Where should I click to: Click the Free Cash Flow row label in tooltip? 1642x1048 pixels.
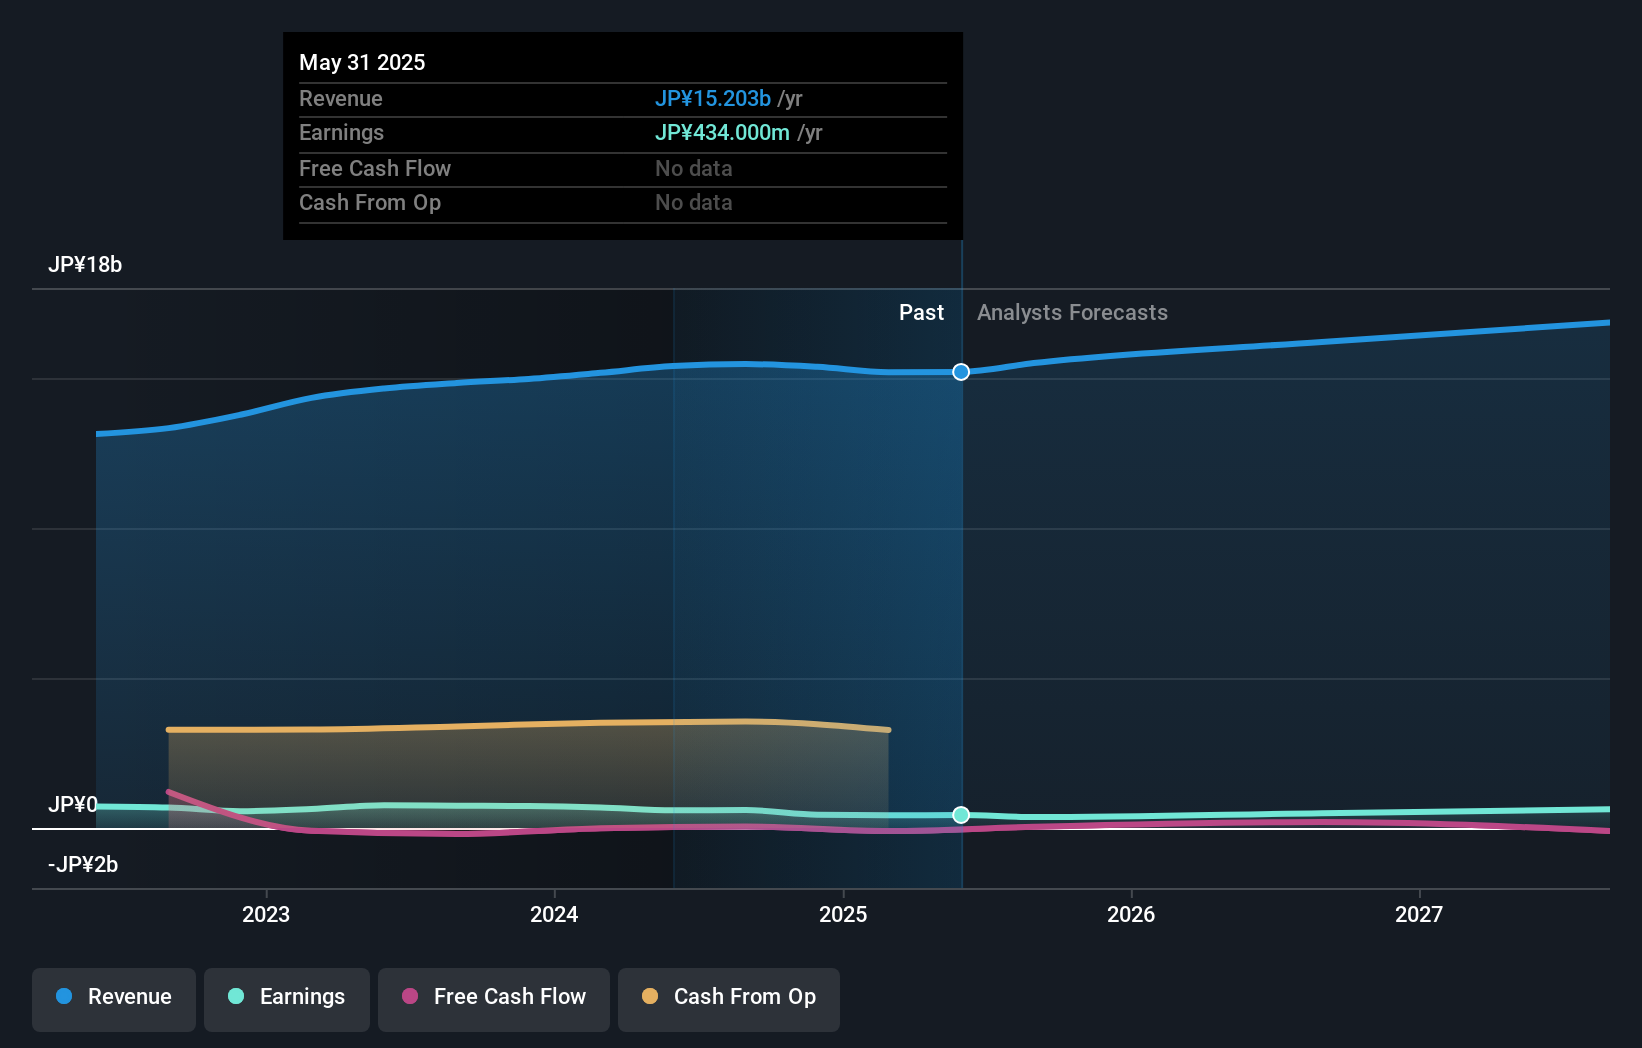click(375, 169)
